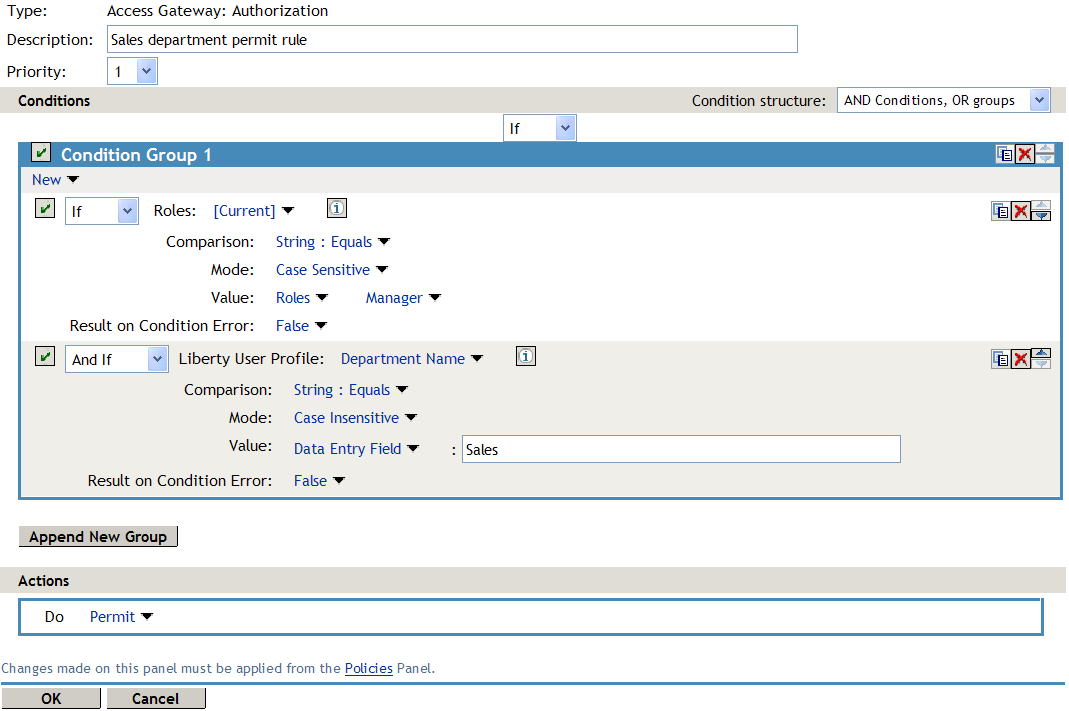This screenshot has height=711, width=1069.
Task: Open the Department Name attribute menu
Action: (x=412, y=359)
